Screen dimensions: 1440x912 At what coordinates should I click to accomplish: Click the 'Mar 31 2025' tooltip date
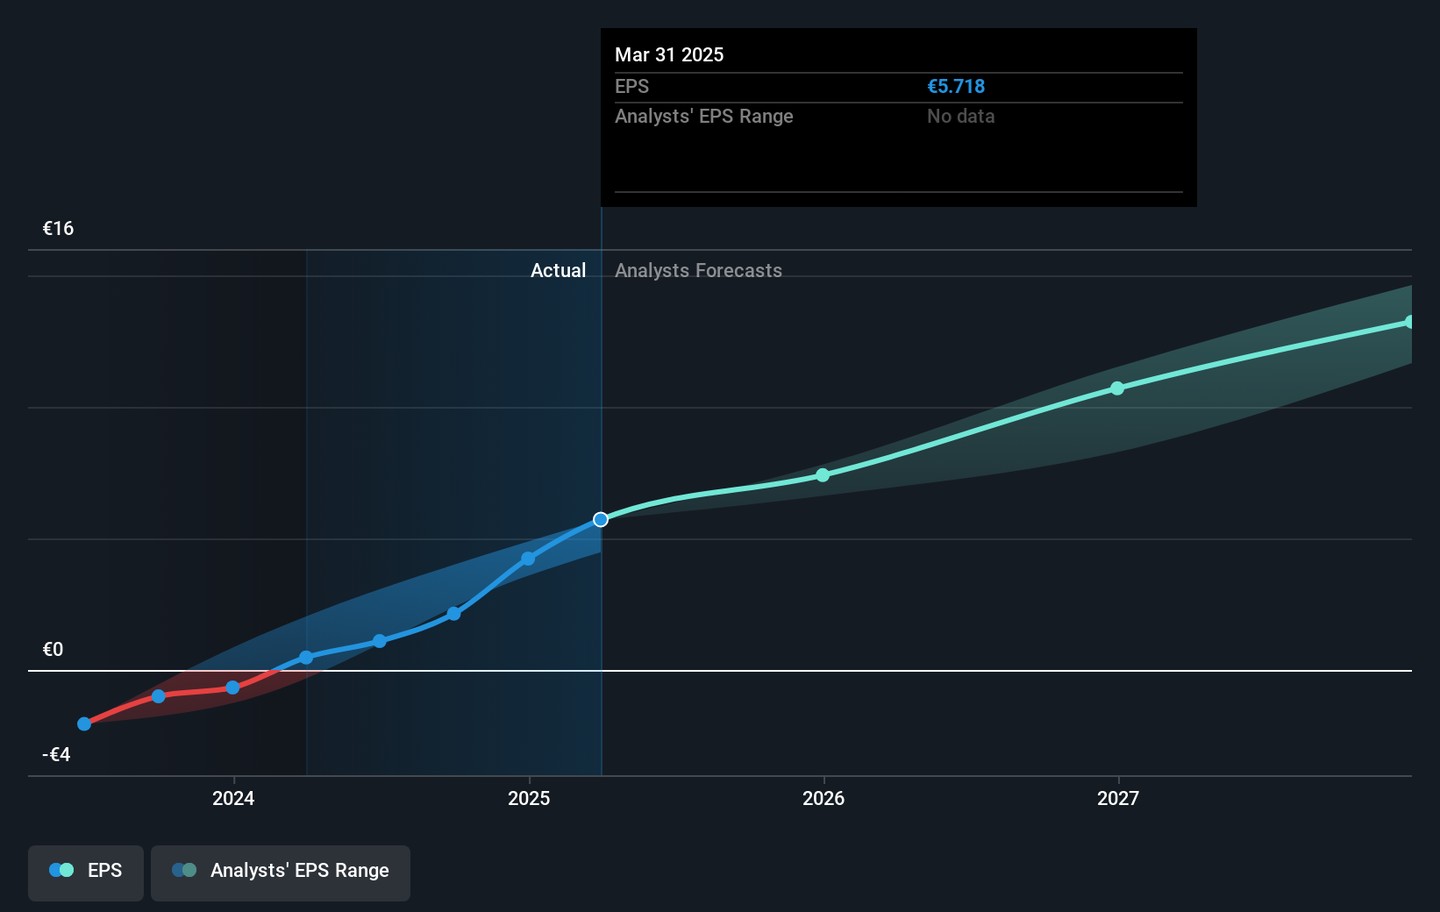[669, 55]
